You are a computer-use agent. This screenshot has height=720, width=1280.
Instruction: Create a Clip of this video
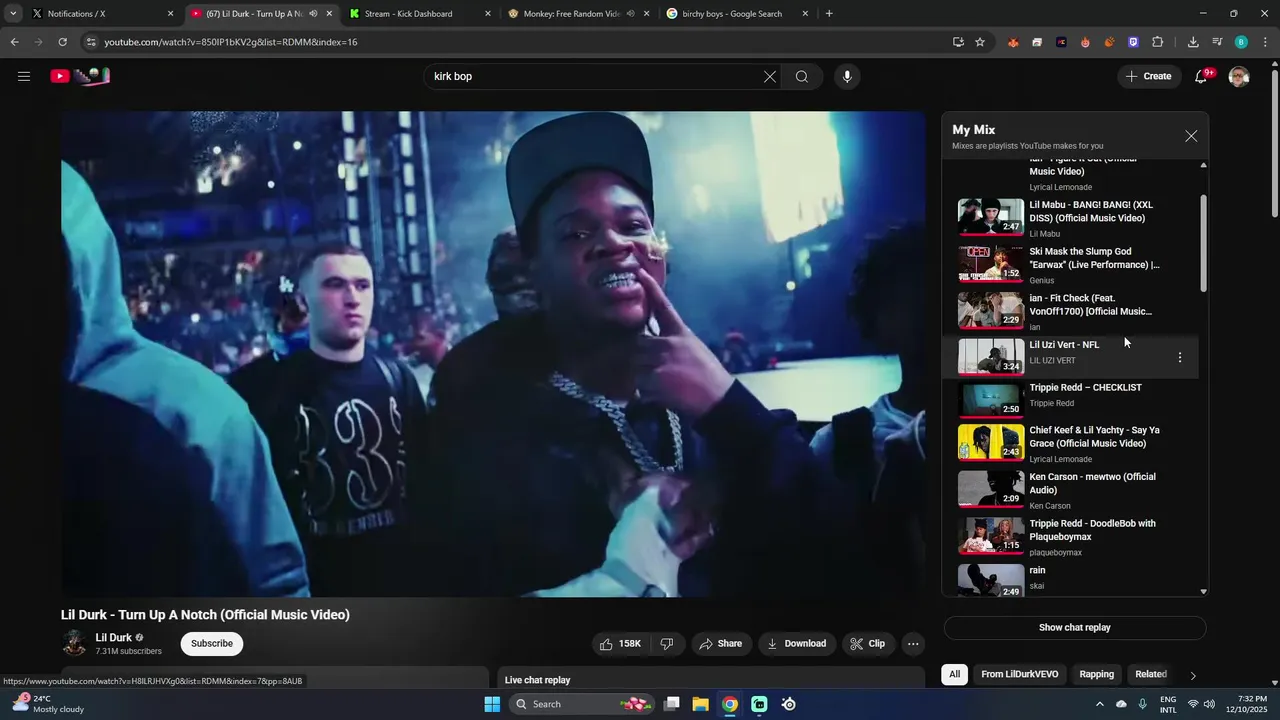point(868,644)
